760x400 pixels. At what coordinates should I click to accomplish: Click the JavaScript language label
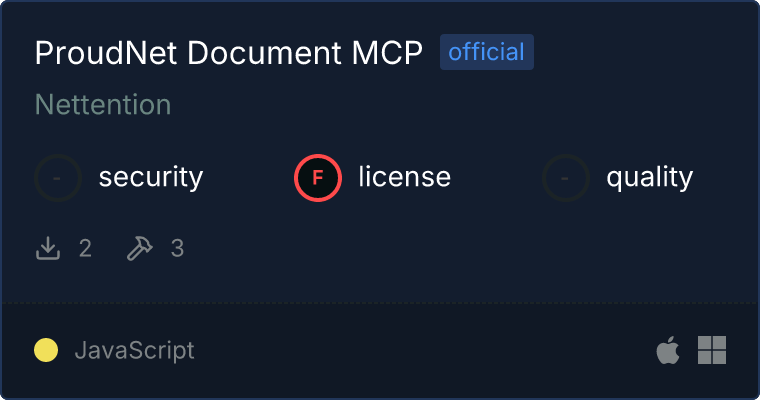click(x=135, y=351)
